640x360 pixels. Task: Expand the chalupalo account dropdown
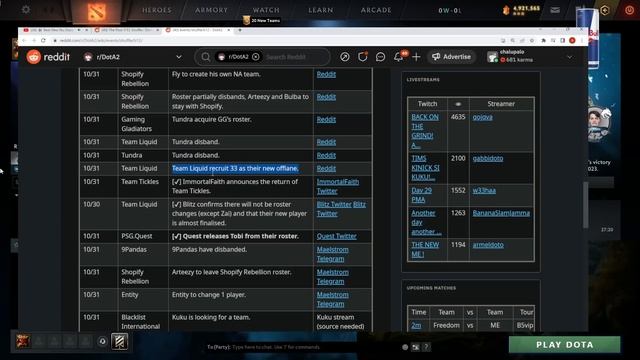pyautogui.click(x=569, y=57)
